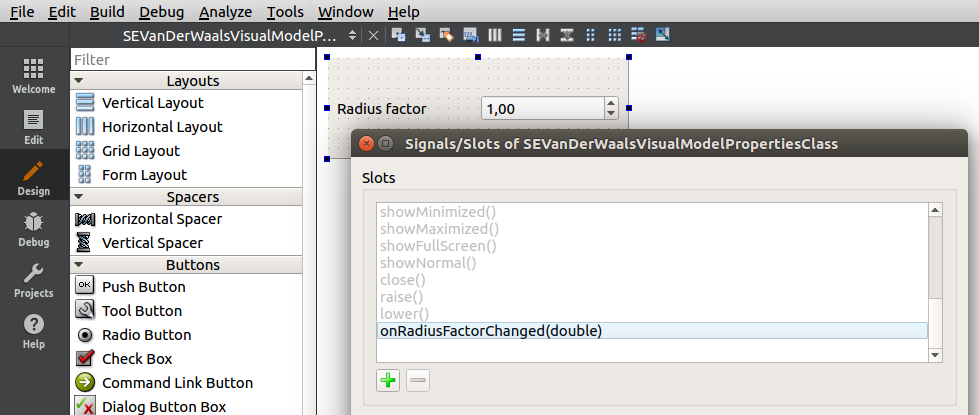The height and width of the screenshot is (415, 979).
Task: Open the Build menu
Action: (107, 12)
